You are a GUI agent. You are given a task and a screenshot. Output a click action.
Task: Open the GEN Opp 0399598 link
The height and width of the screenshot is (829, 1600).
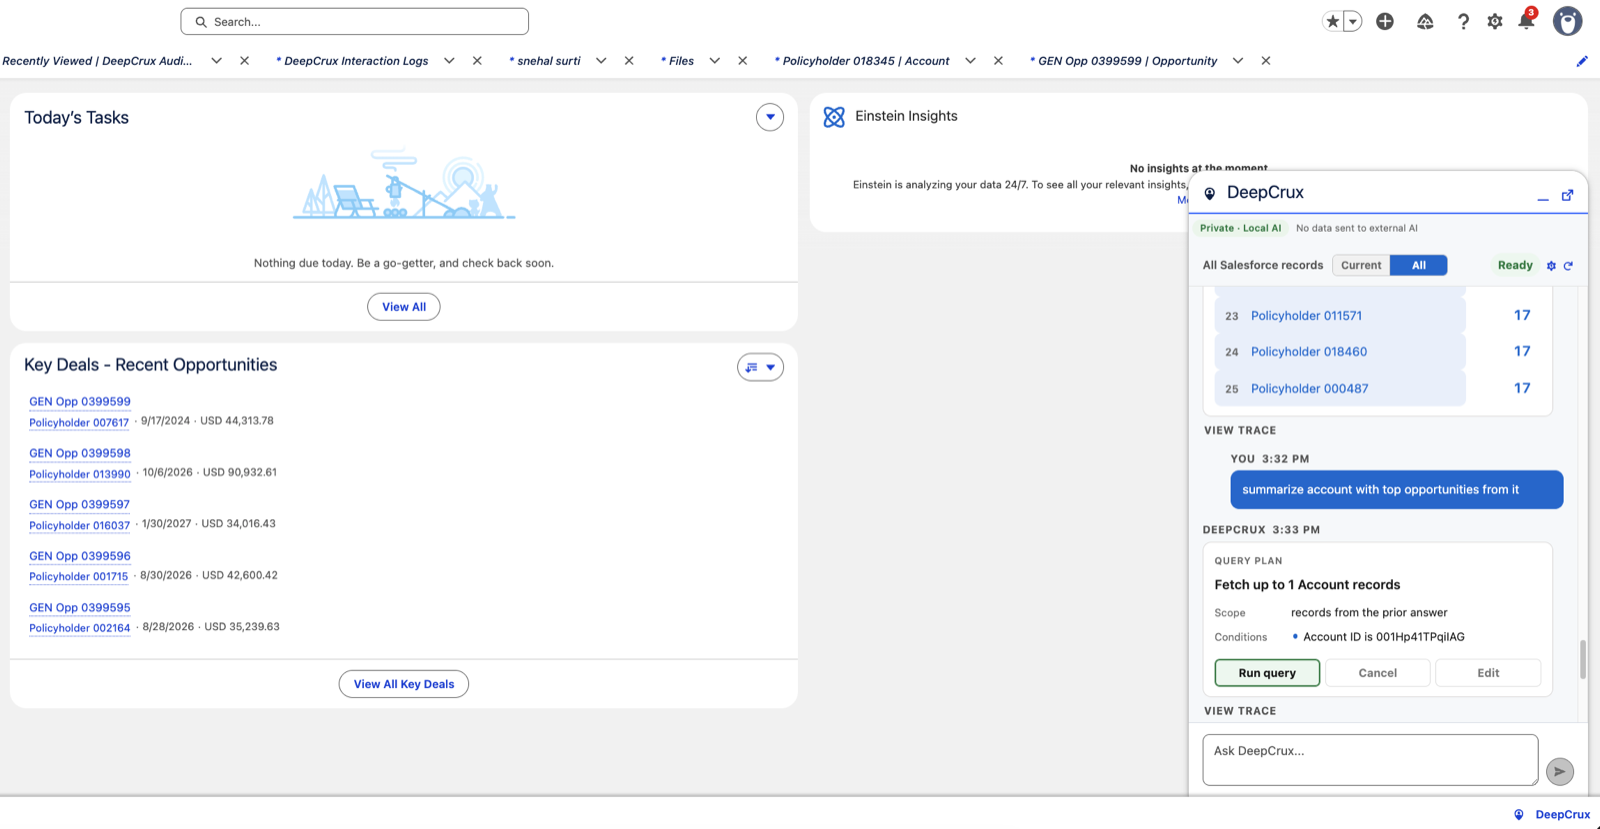pos(80,453)
